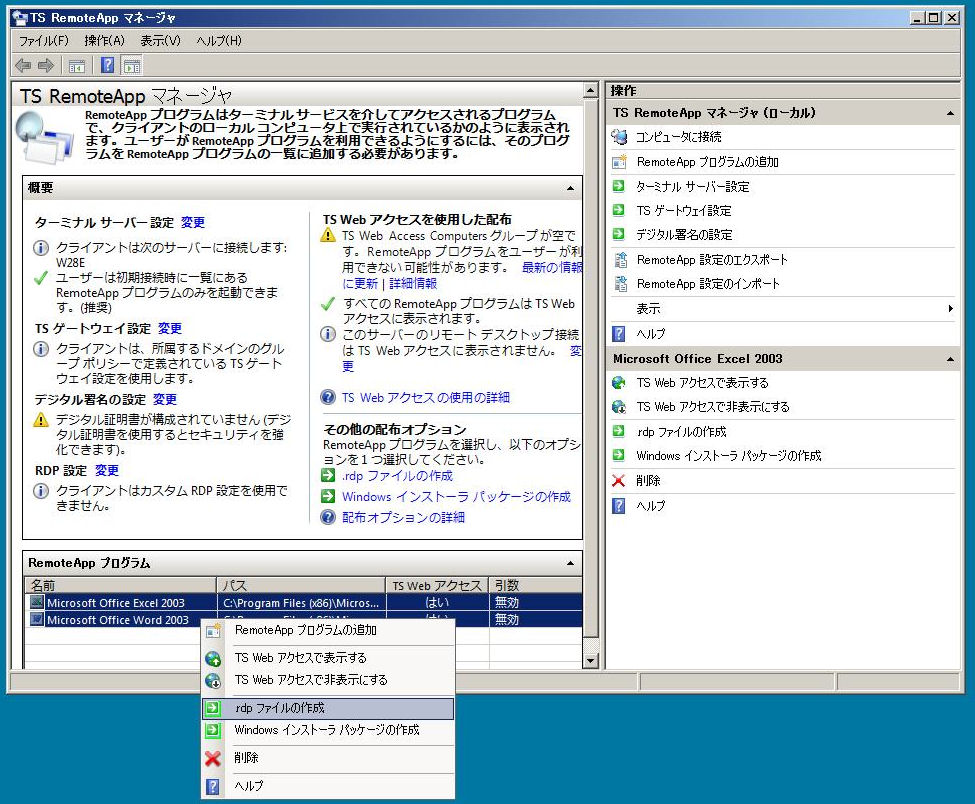Collapse Microsoft Office Excel 2003 actions group
The width and height of the screenshot is (975, 804).
pos(950,359)
